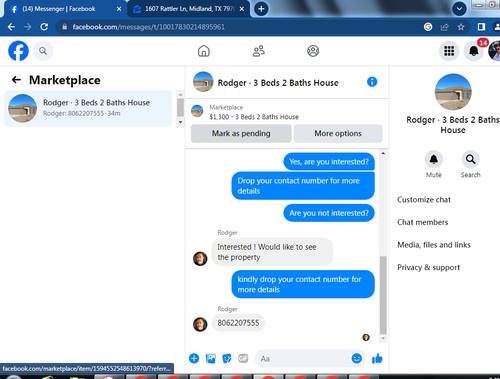Viewport: 500px width, 379px height.
Task: Click the chat scroll up arrow
Action: (x=383, y=153)
